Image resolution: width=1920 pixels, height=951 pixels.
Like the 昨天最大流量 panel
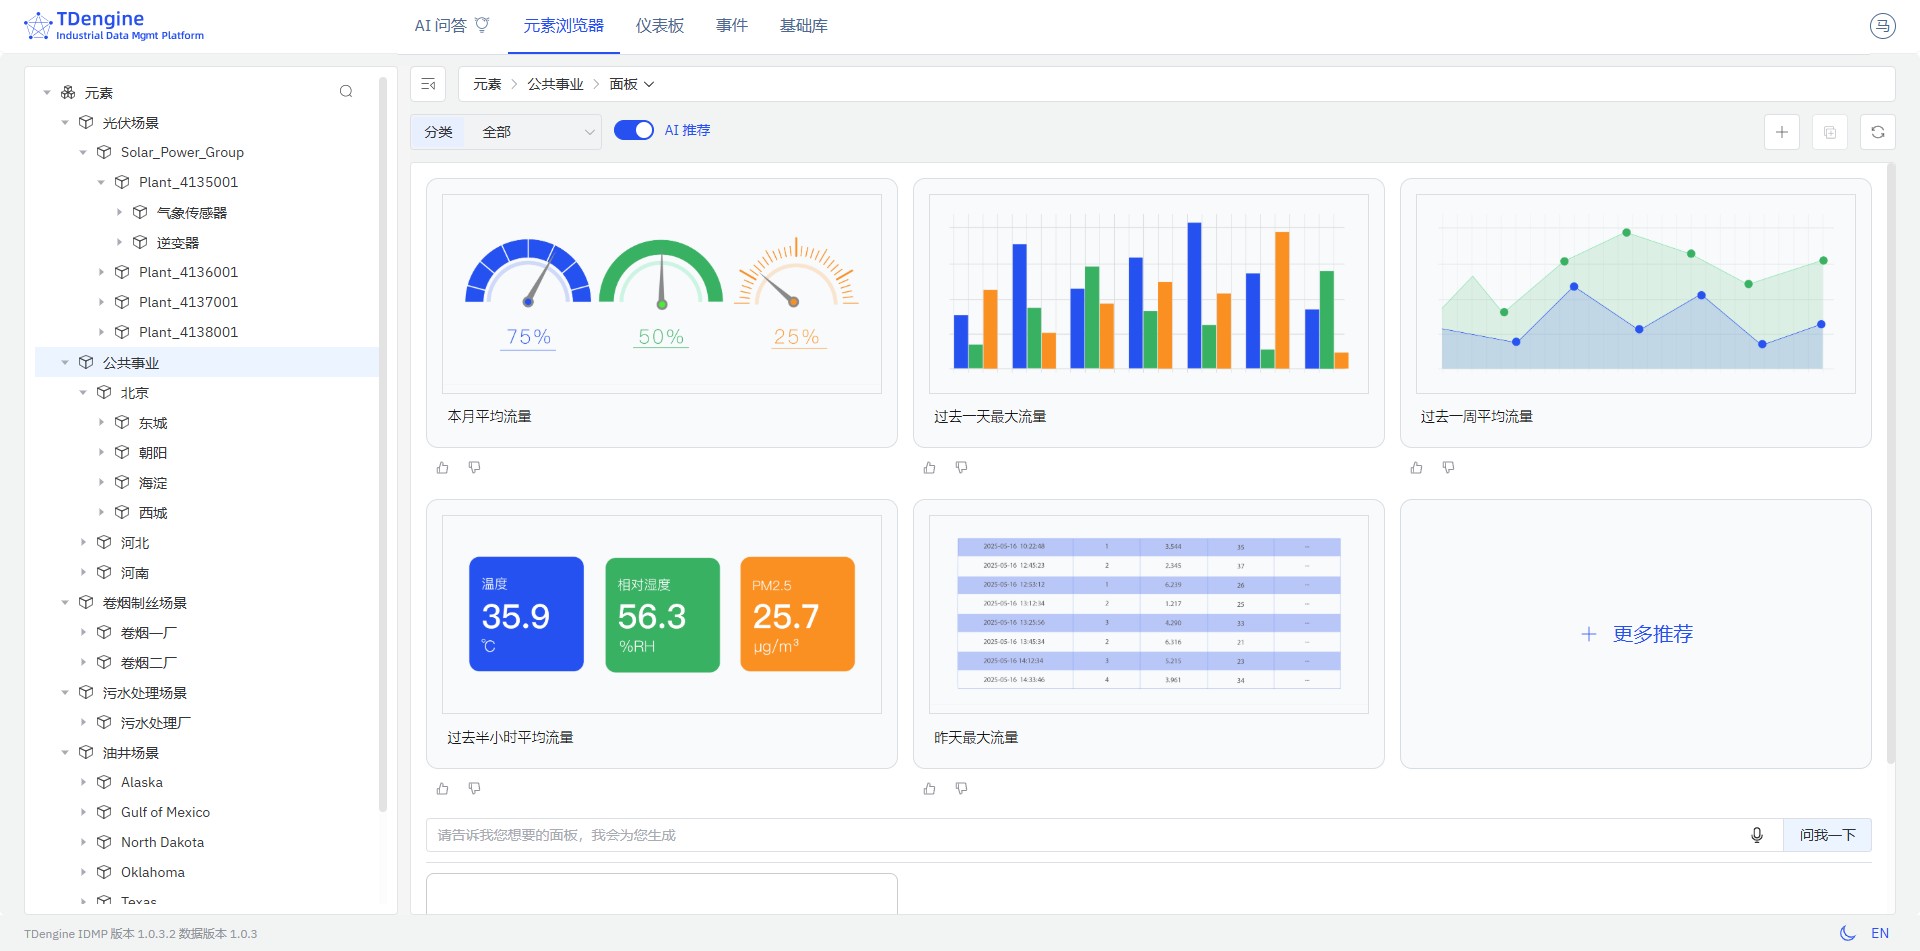point(930,789)
